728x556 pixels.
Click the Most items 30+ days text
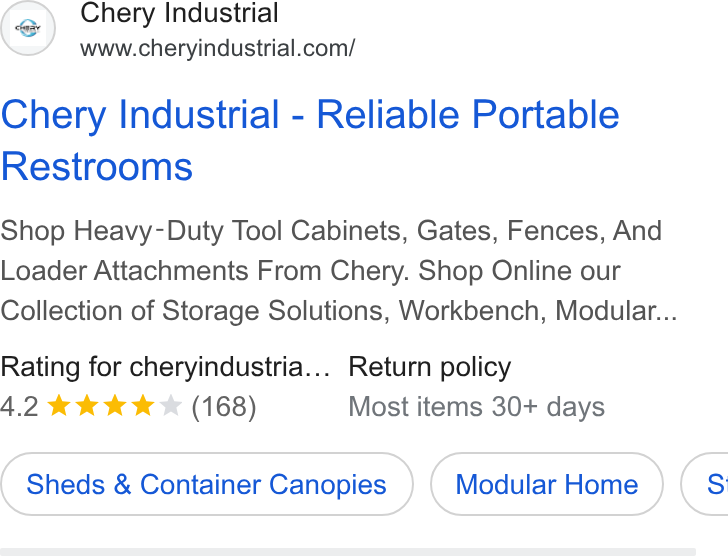476,407
